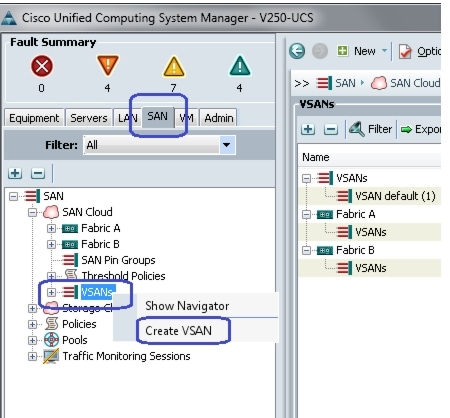The image size is (450, 418).
Task: Select the VSAN default (1) row
Action: 370,196
